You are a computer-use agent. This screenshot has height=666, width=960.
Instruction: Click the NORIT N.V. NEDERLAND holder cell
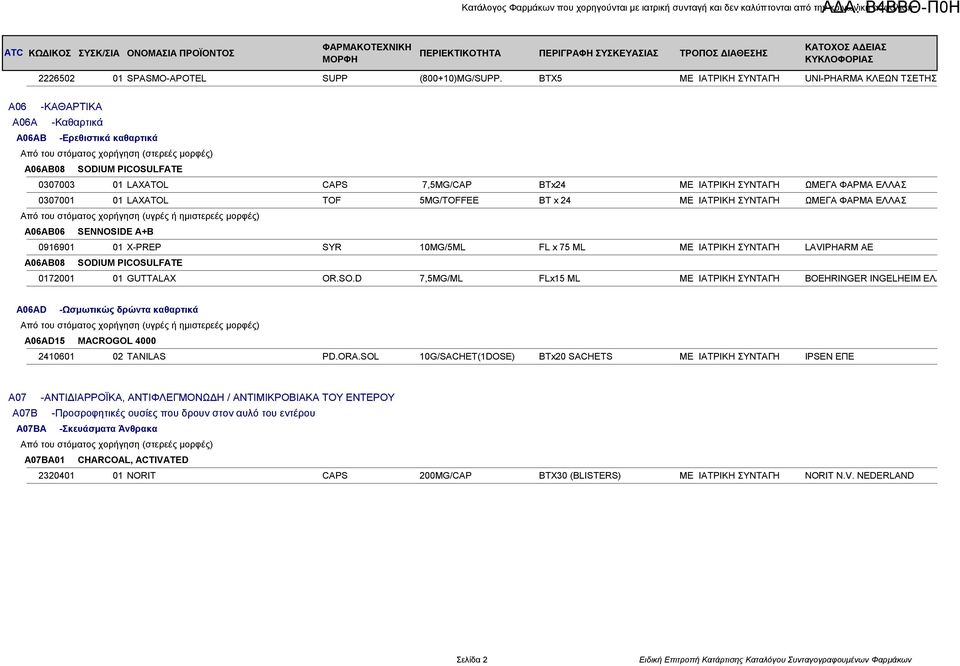tap(859, 476)
